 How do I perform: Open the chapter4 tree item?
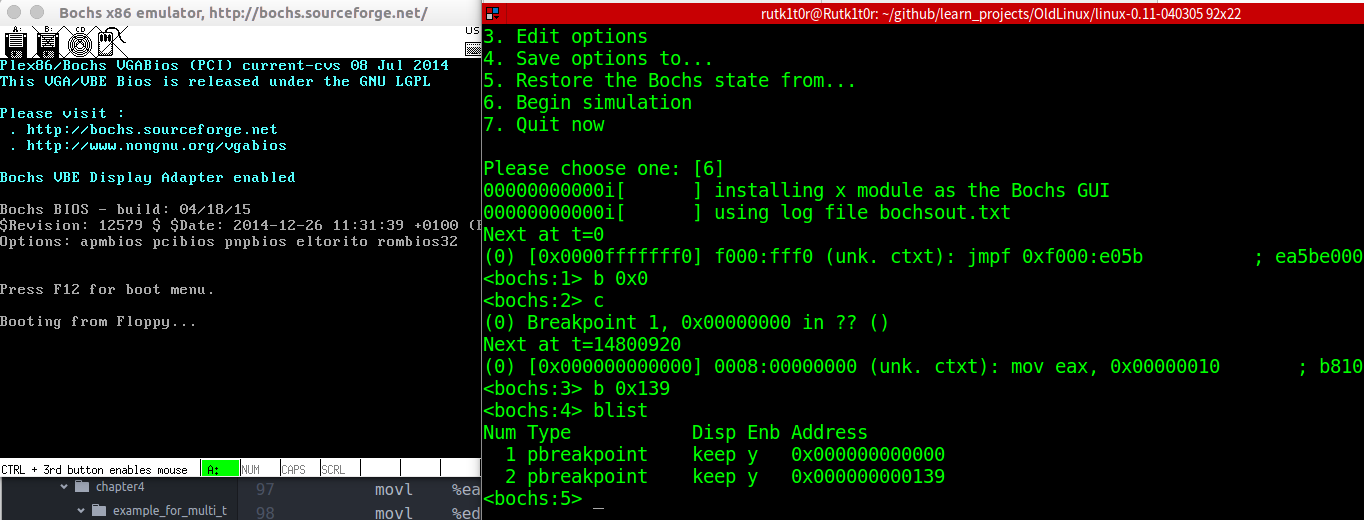point(119,487)
